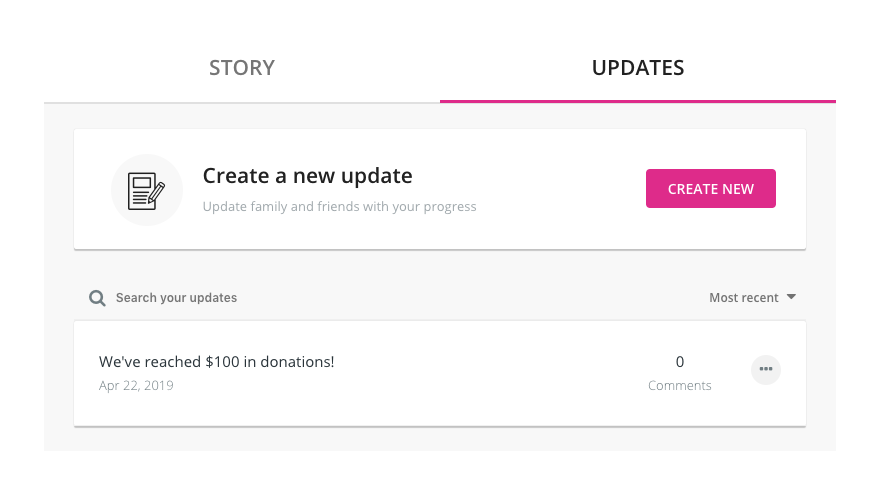Image resolution: width=886 pixels, height=485 pixels.
Task: Click the caret arrow next to Most recent
Action: pyautogui.click(x=791, y=297)
